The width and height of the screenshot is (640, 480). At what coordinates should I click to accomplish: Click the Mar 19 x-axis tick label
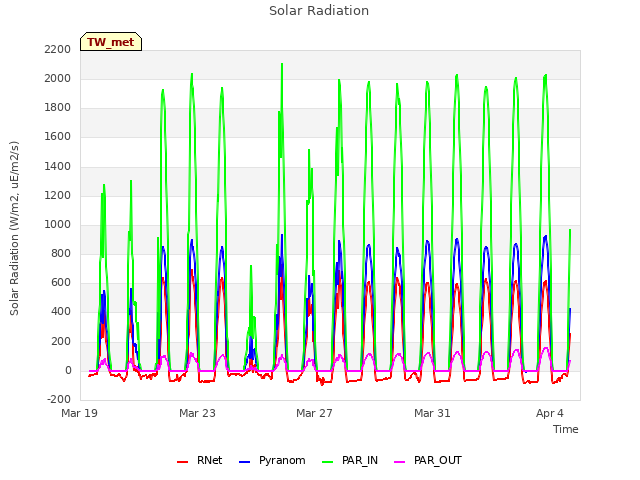click(80, 413)
